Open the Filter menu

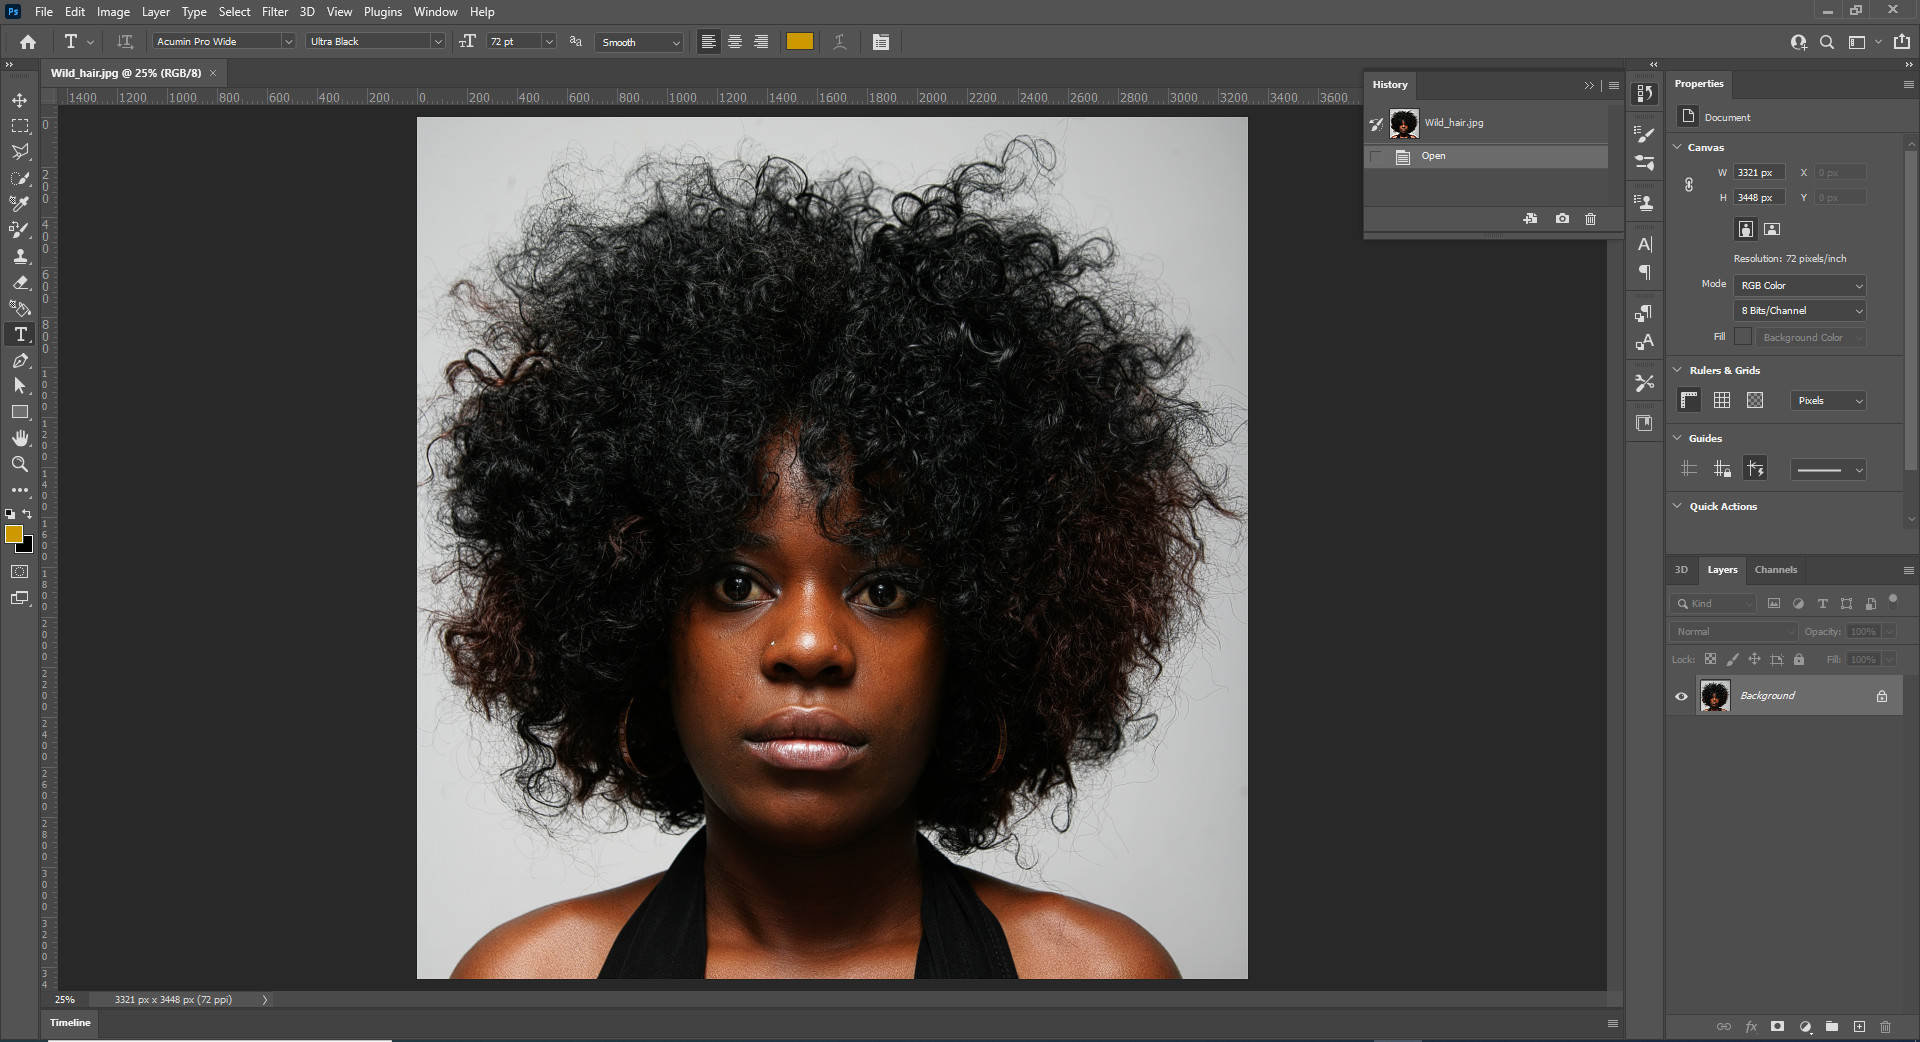pyautogui.click(x=275, y=11)
